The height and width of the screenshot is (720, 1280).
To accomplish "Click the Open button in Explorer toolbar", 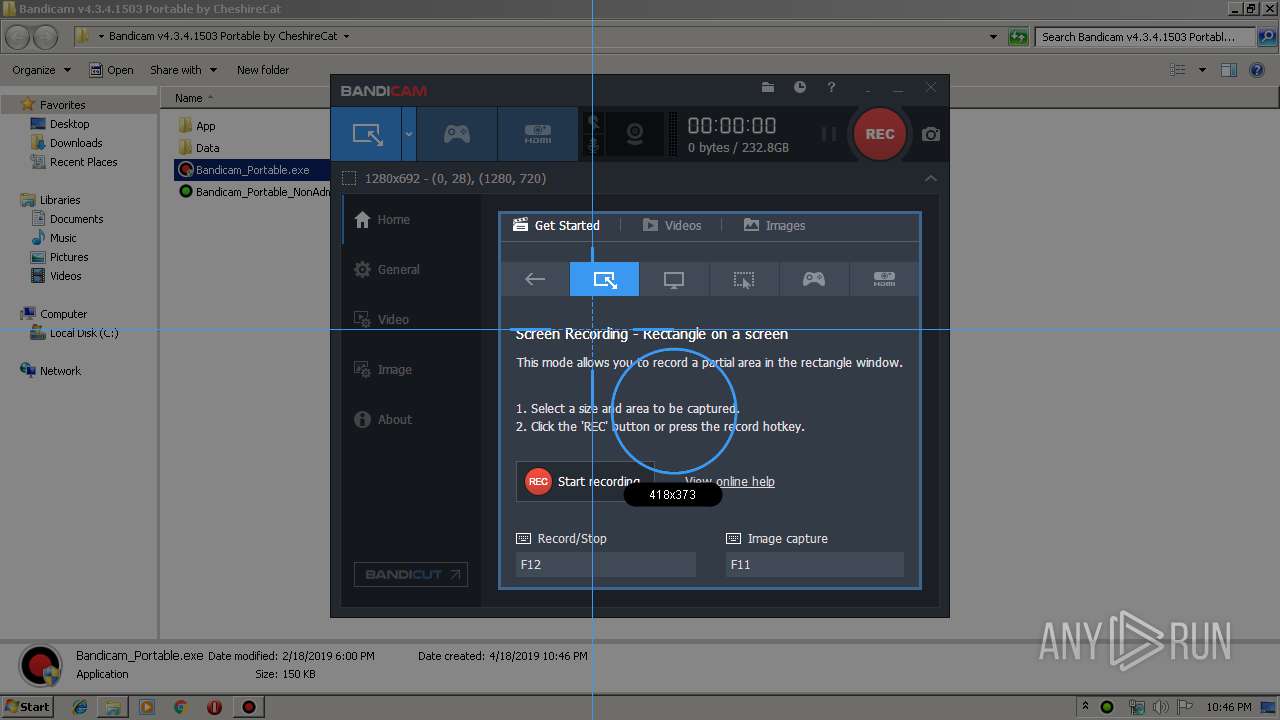I will [x=111, y=70].
